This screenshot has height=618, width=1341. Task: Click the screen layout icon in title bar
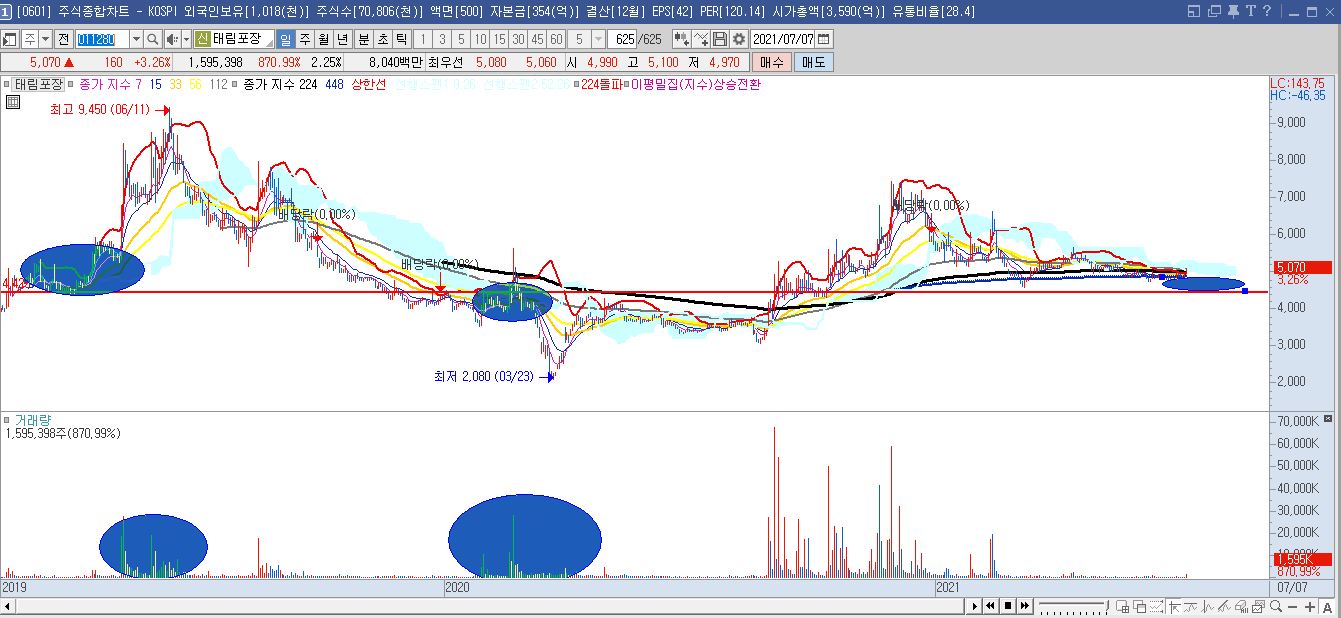[x=1194, y=11]
